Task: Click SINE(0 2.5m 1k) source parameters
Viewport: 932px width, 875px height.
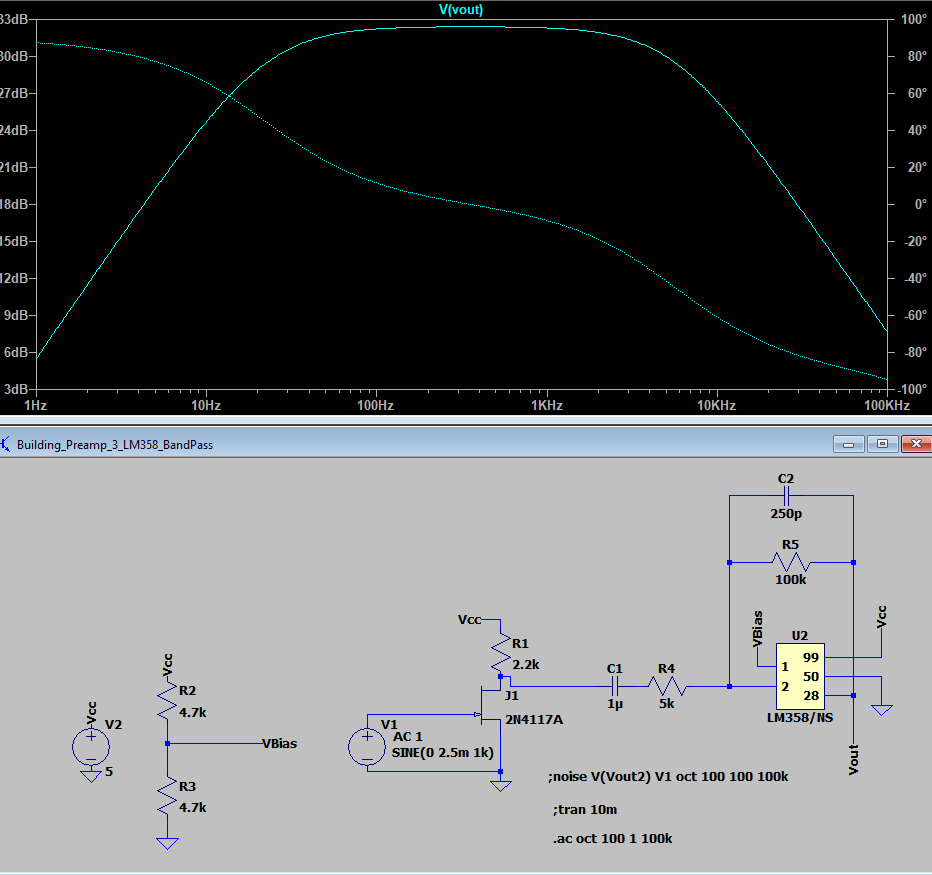Action: click(443, 753)
